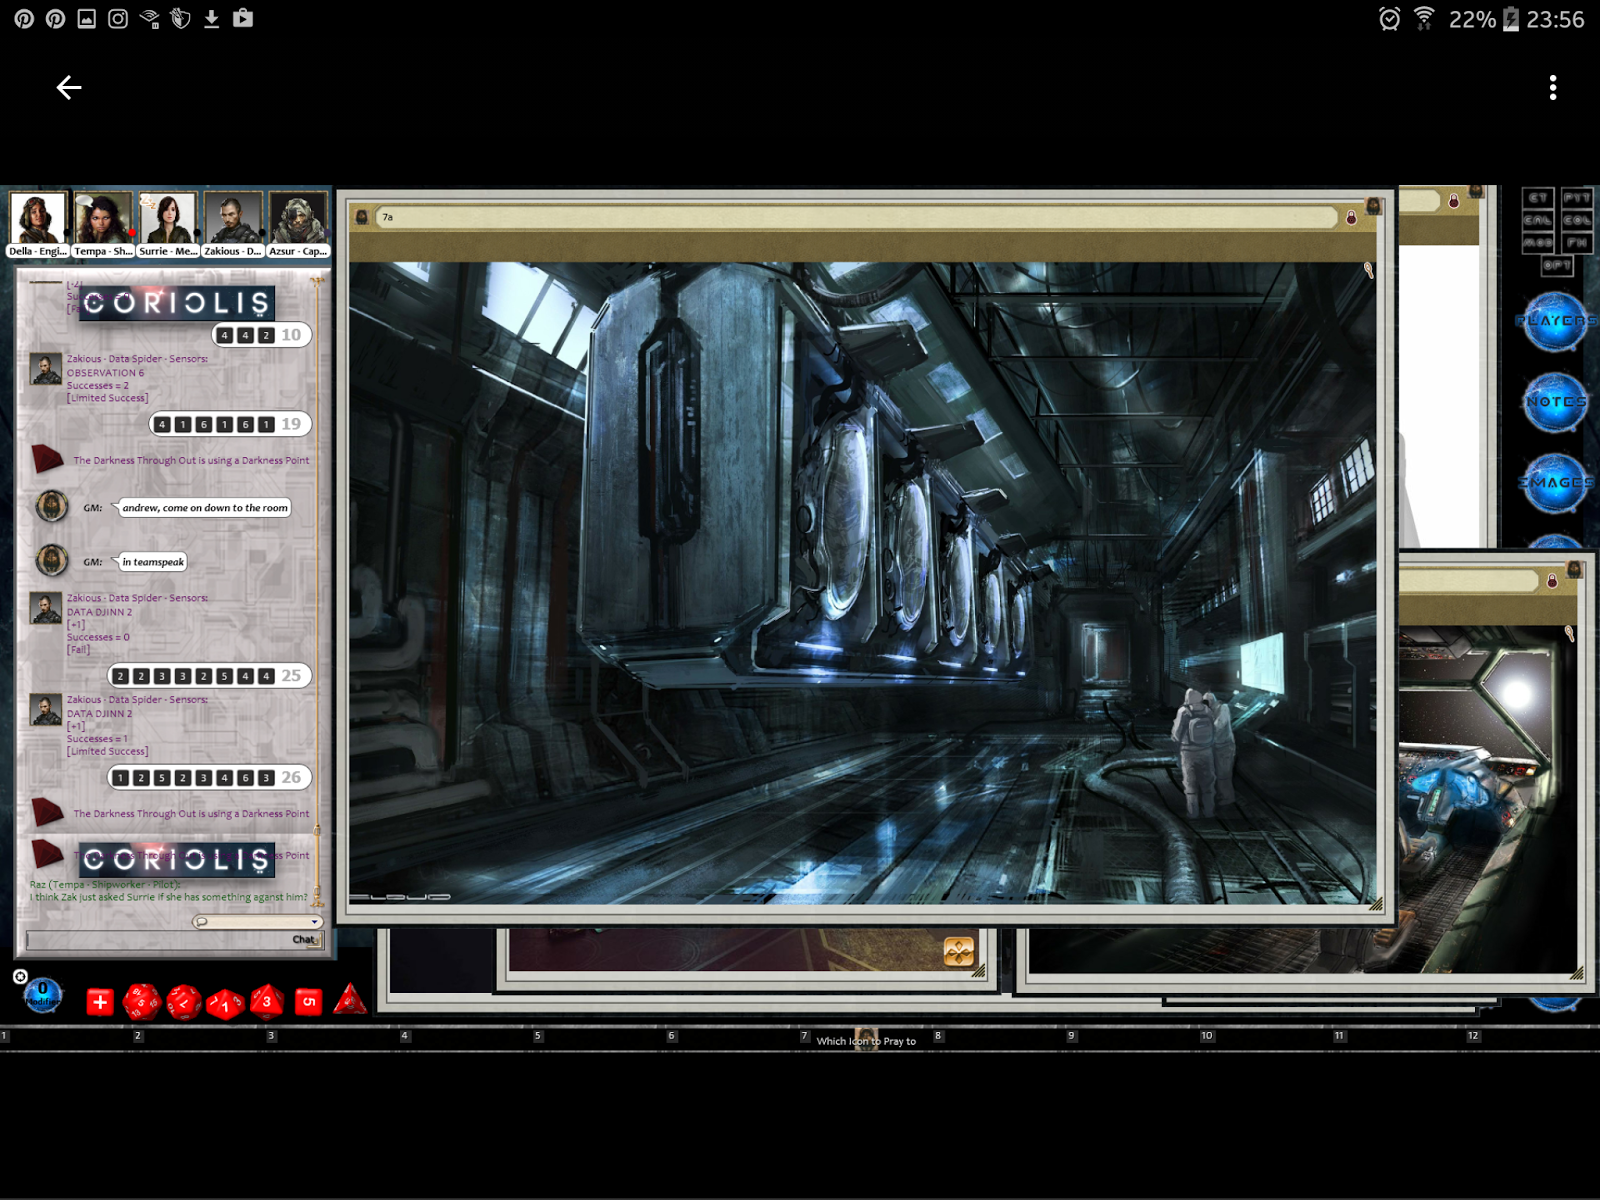The image size is (1600, 1200).
Task: Open the Players sidebar orb
Action: [1555, 321]
